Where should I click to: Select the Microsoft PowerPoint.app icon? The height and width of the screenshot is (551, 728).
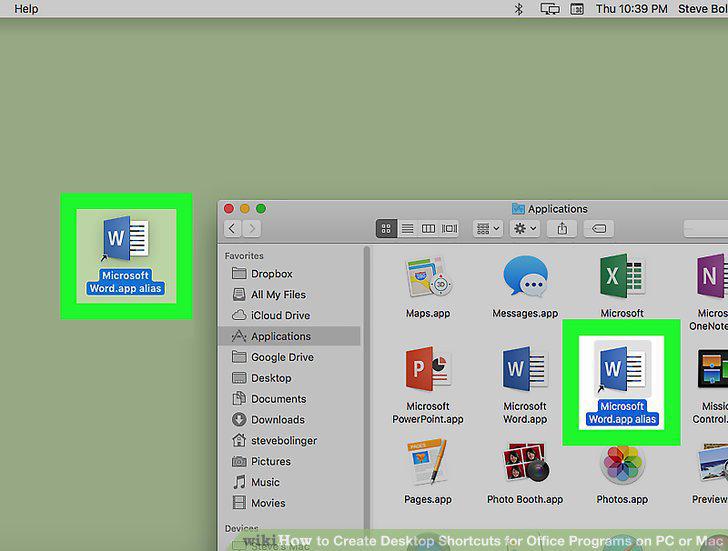point(428,370)
